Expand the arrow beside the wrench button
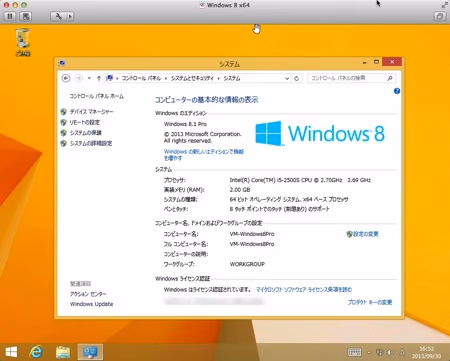Image resolution: width=450 pixels, height=361 pixels. [70, 16]
